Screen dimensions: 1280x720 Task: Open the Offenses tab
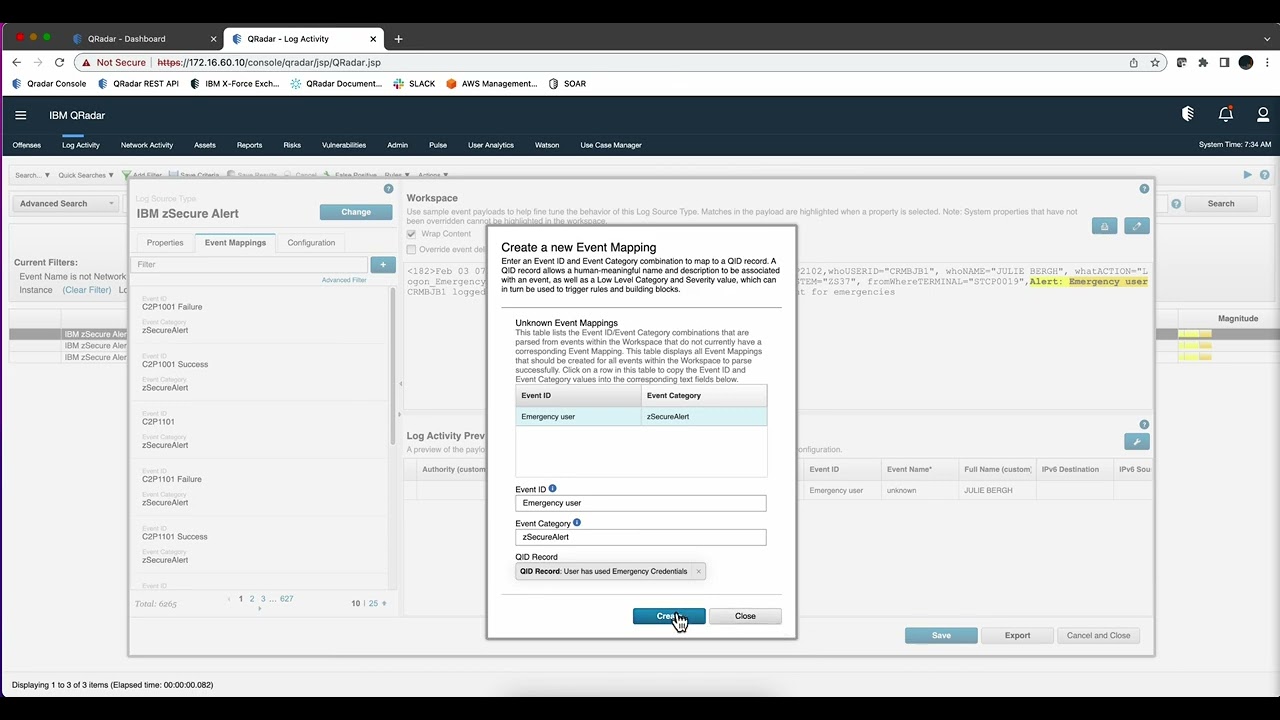click(x=27, y=145)
